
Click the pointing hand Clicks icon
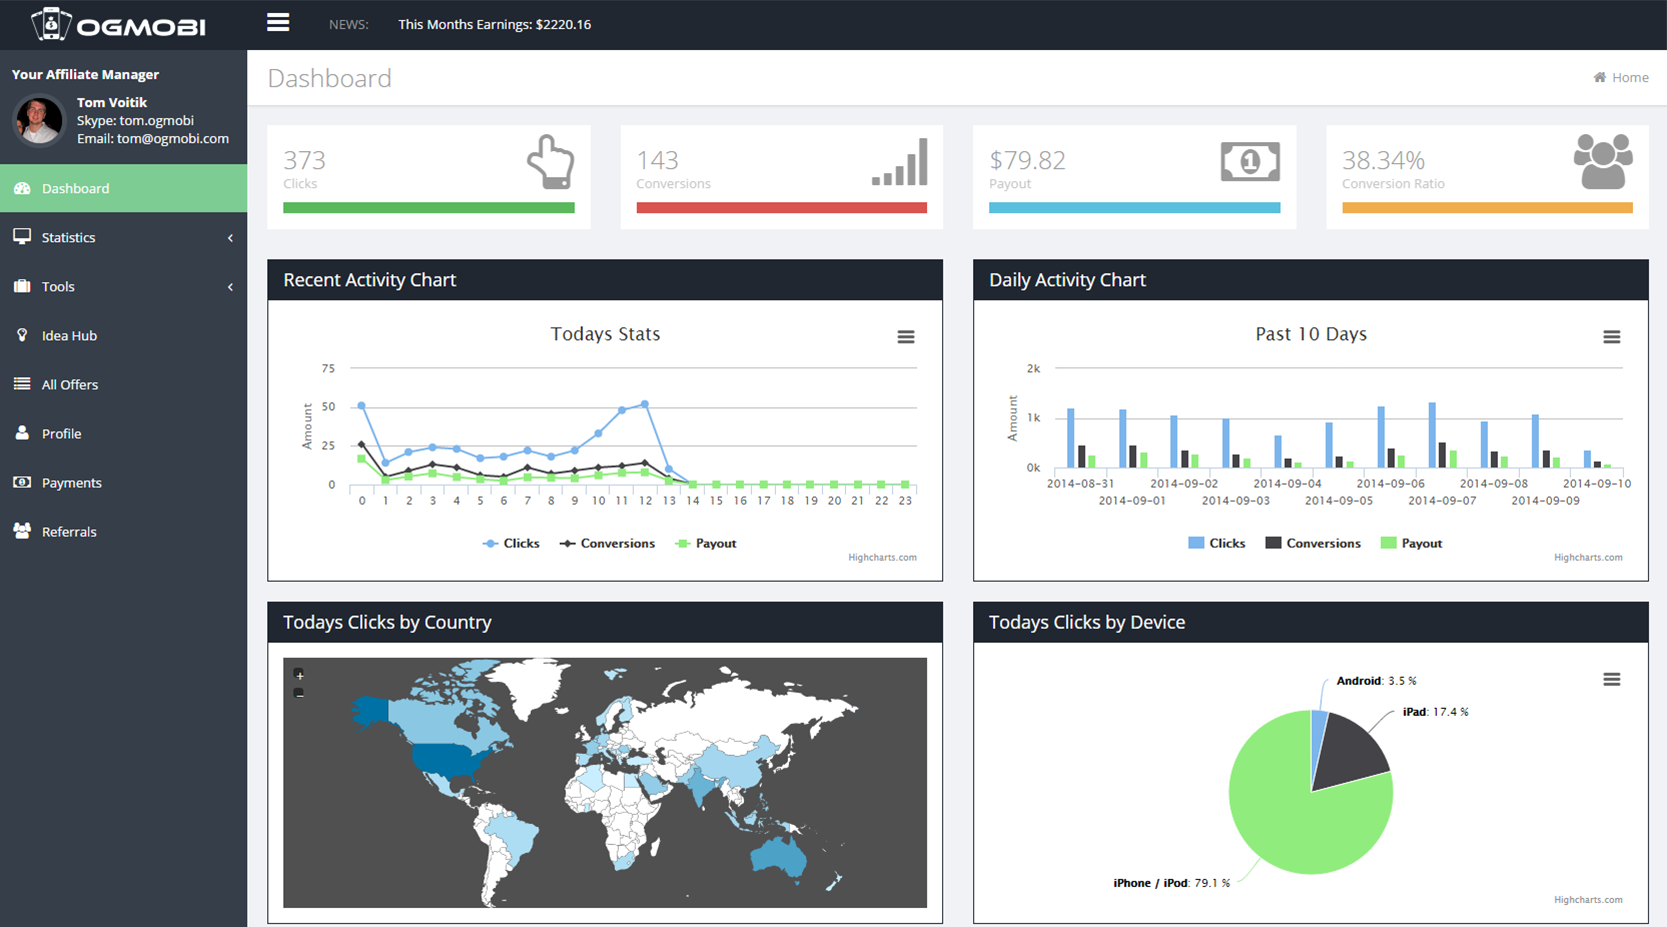550,162
